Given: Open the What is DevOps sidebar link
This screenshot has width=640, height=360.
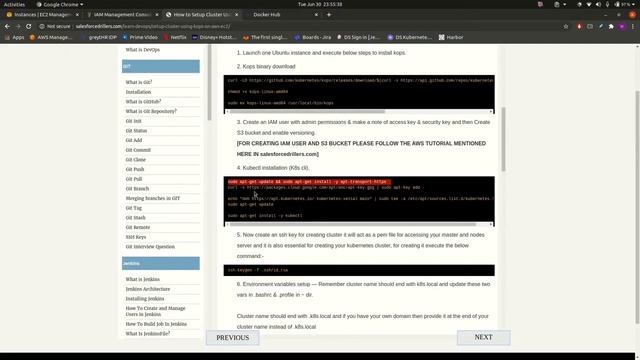Looking at the screenshot, I should click(x=142, y=50).
